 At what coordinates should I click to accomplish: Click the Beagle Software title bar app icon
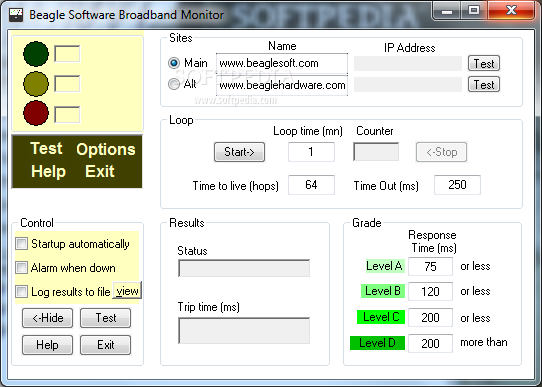16,15
